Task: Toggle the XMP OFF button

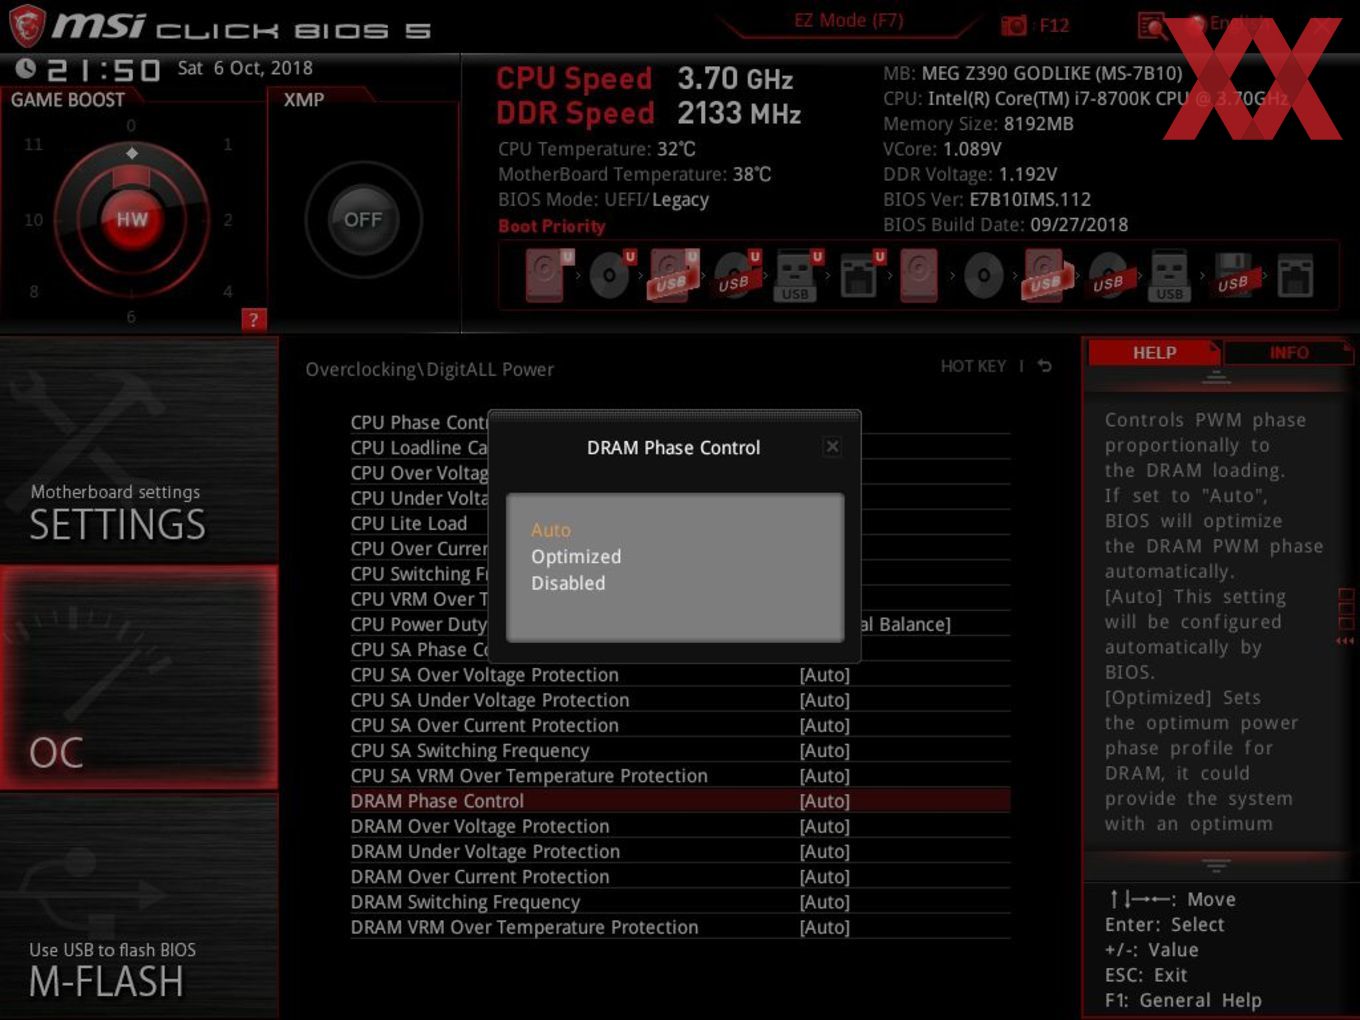Action: [x=363, y=219]
